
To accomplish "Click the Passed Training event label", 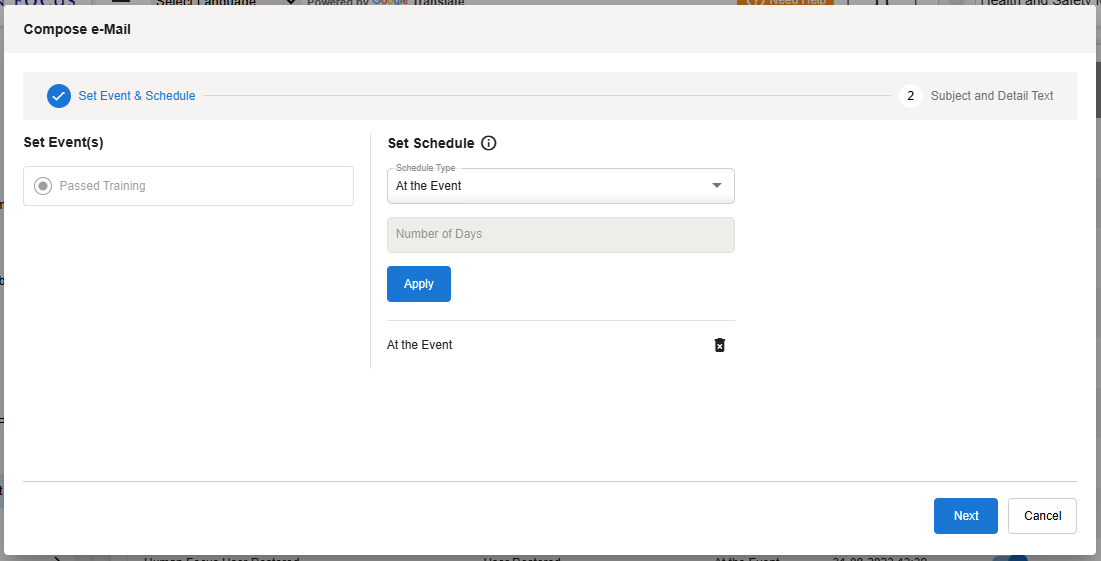I will point(102,186).
